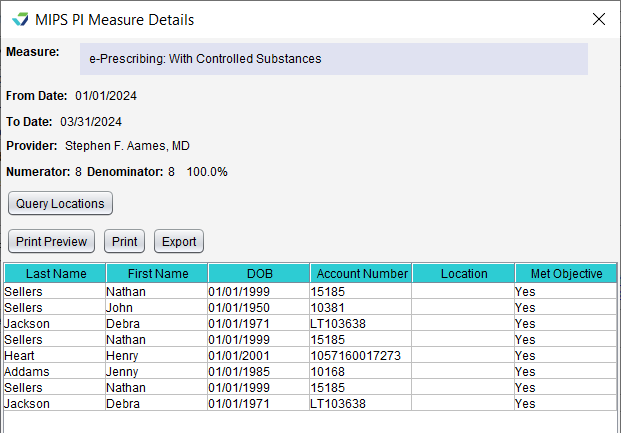Sort table by DOB column

259,273
